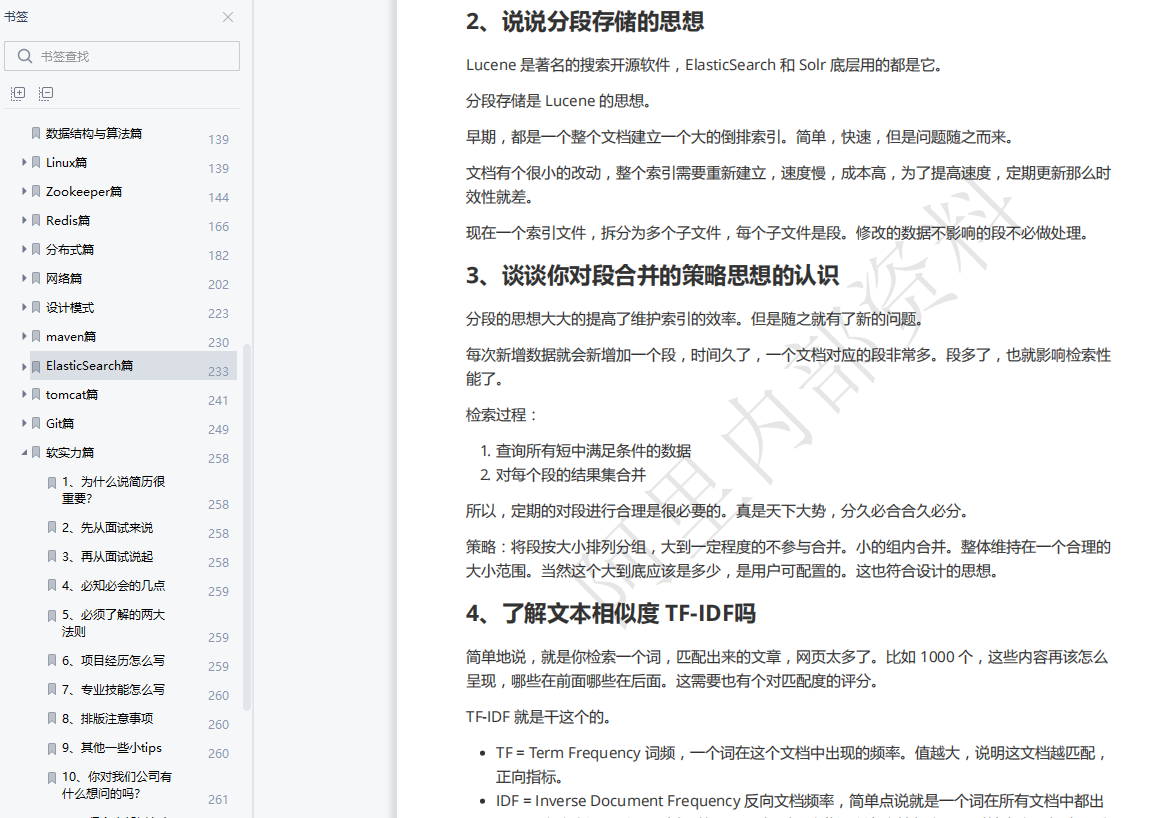The image size is (1165, 818).
Task: Expand the "ElasticSearch篇" bookmark arrow
Action: (23, 365)
